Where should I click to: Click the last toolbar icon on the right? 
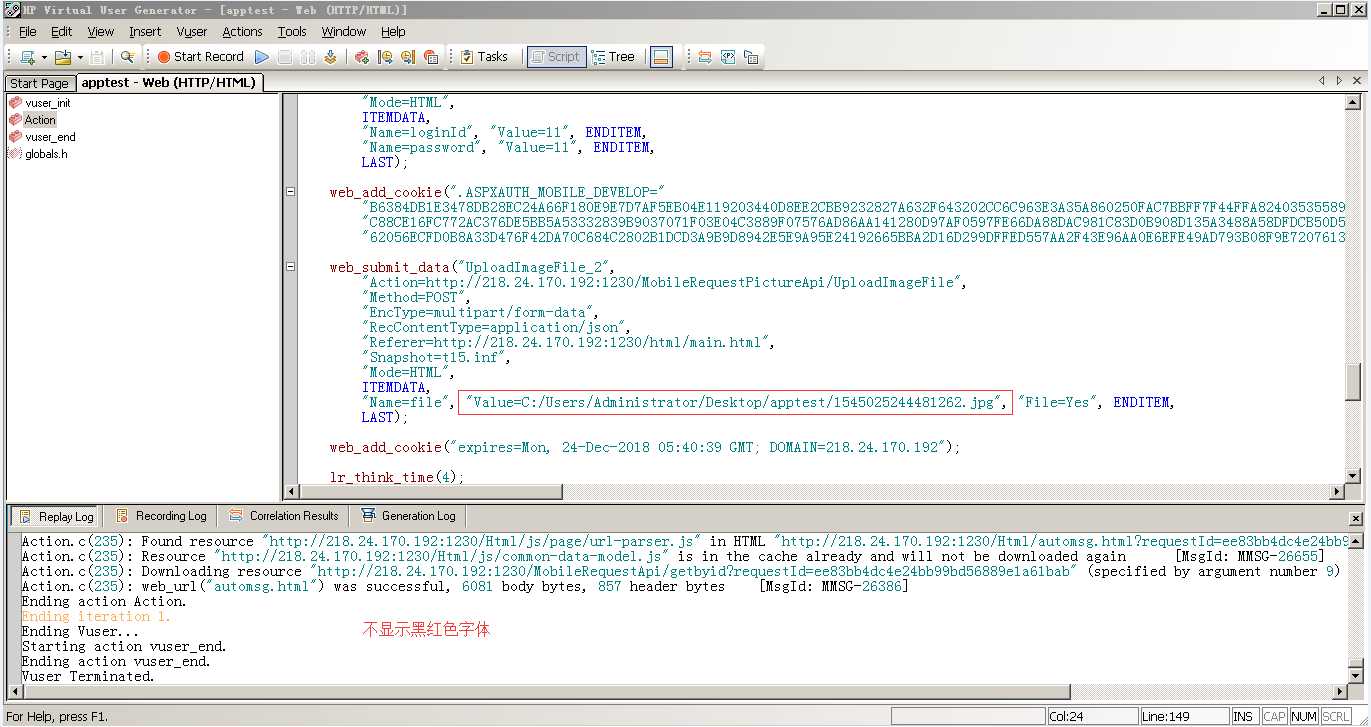click(x=751, y=57)
